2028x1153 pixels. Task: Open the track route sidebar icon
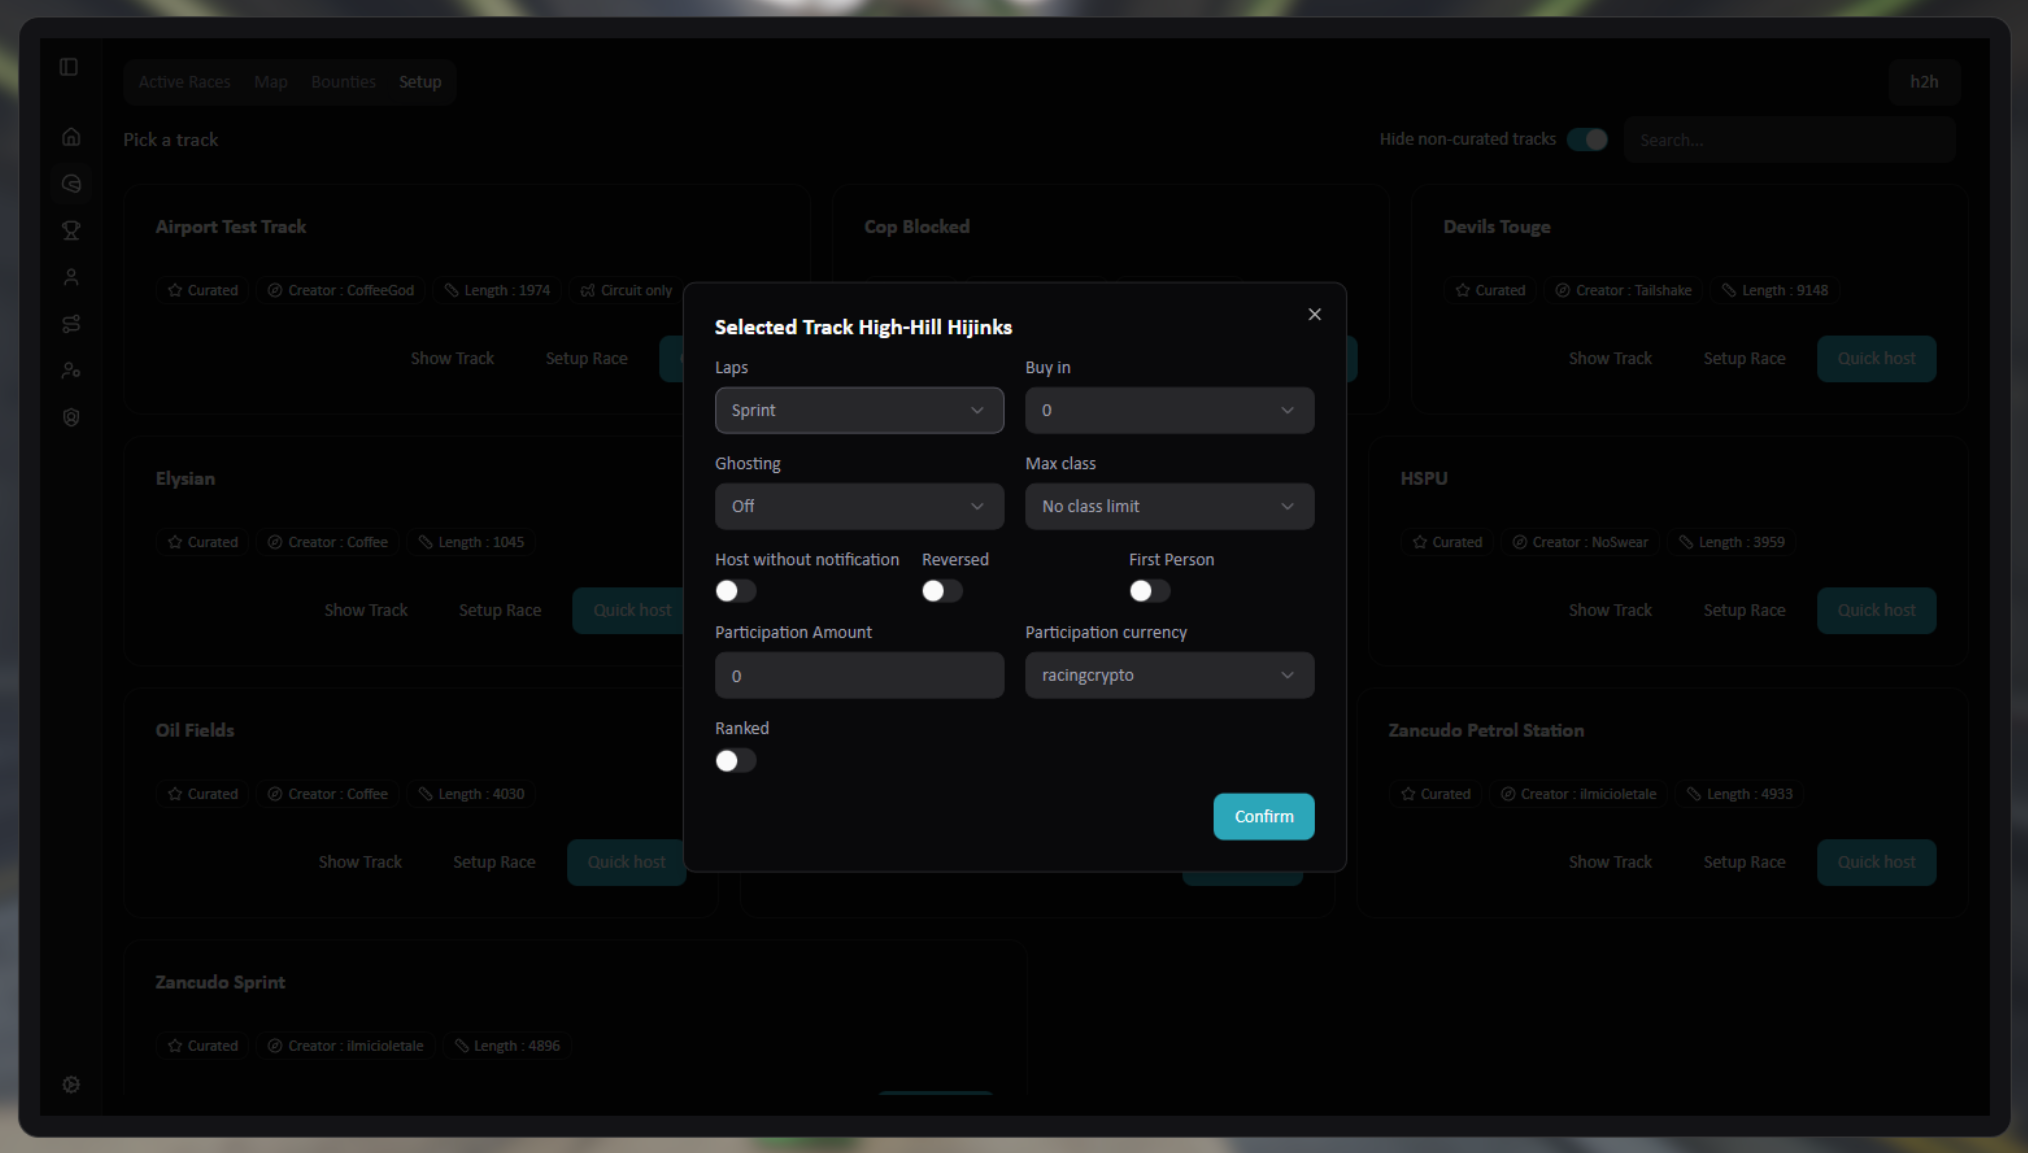[x=71, y=324]
